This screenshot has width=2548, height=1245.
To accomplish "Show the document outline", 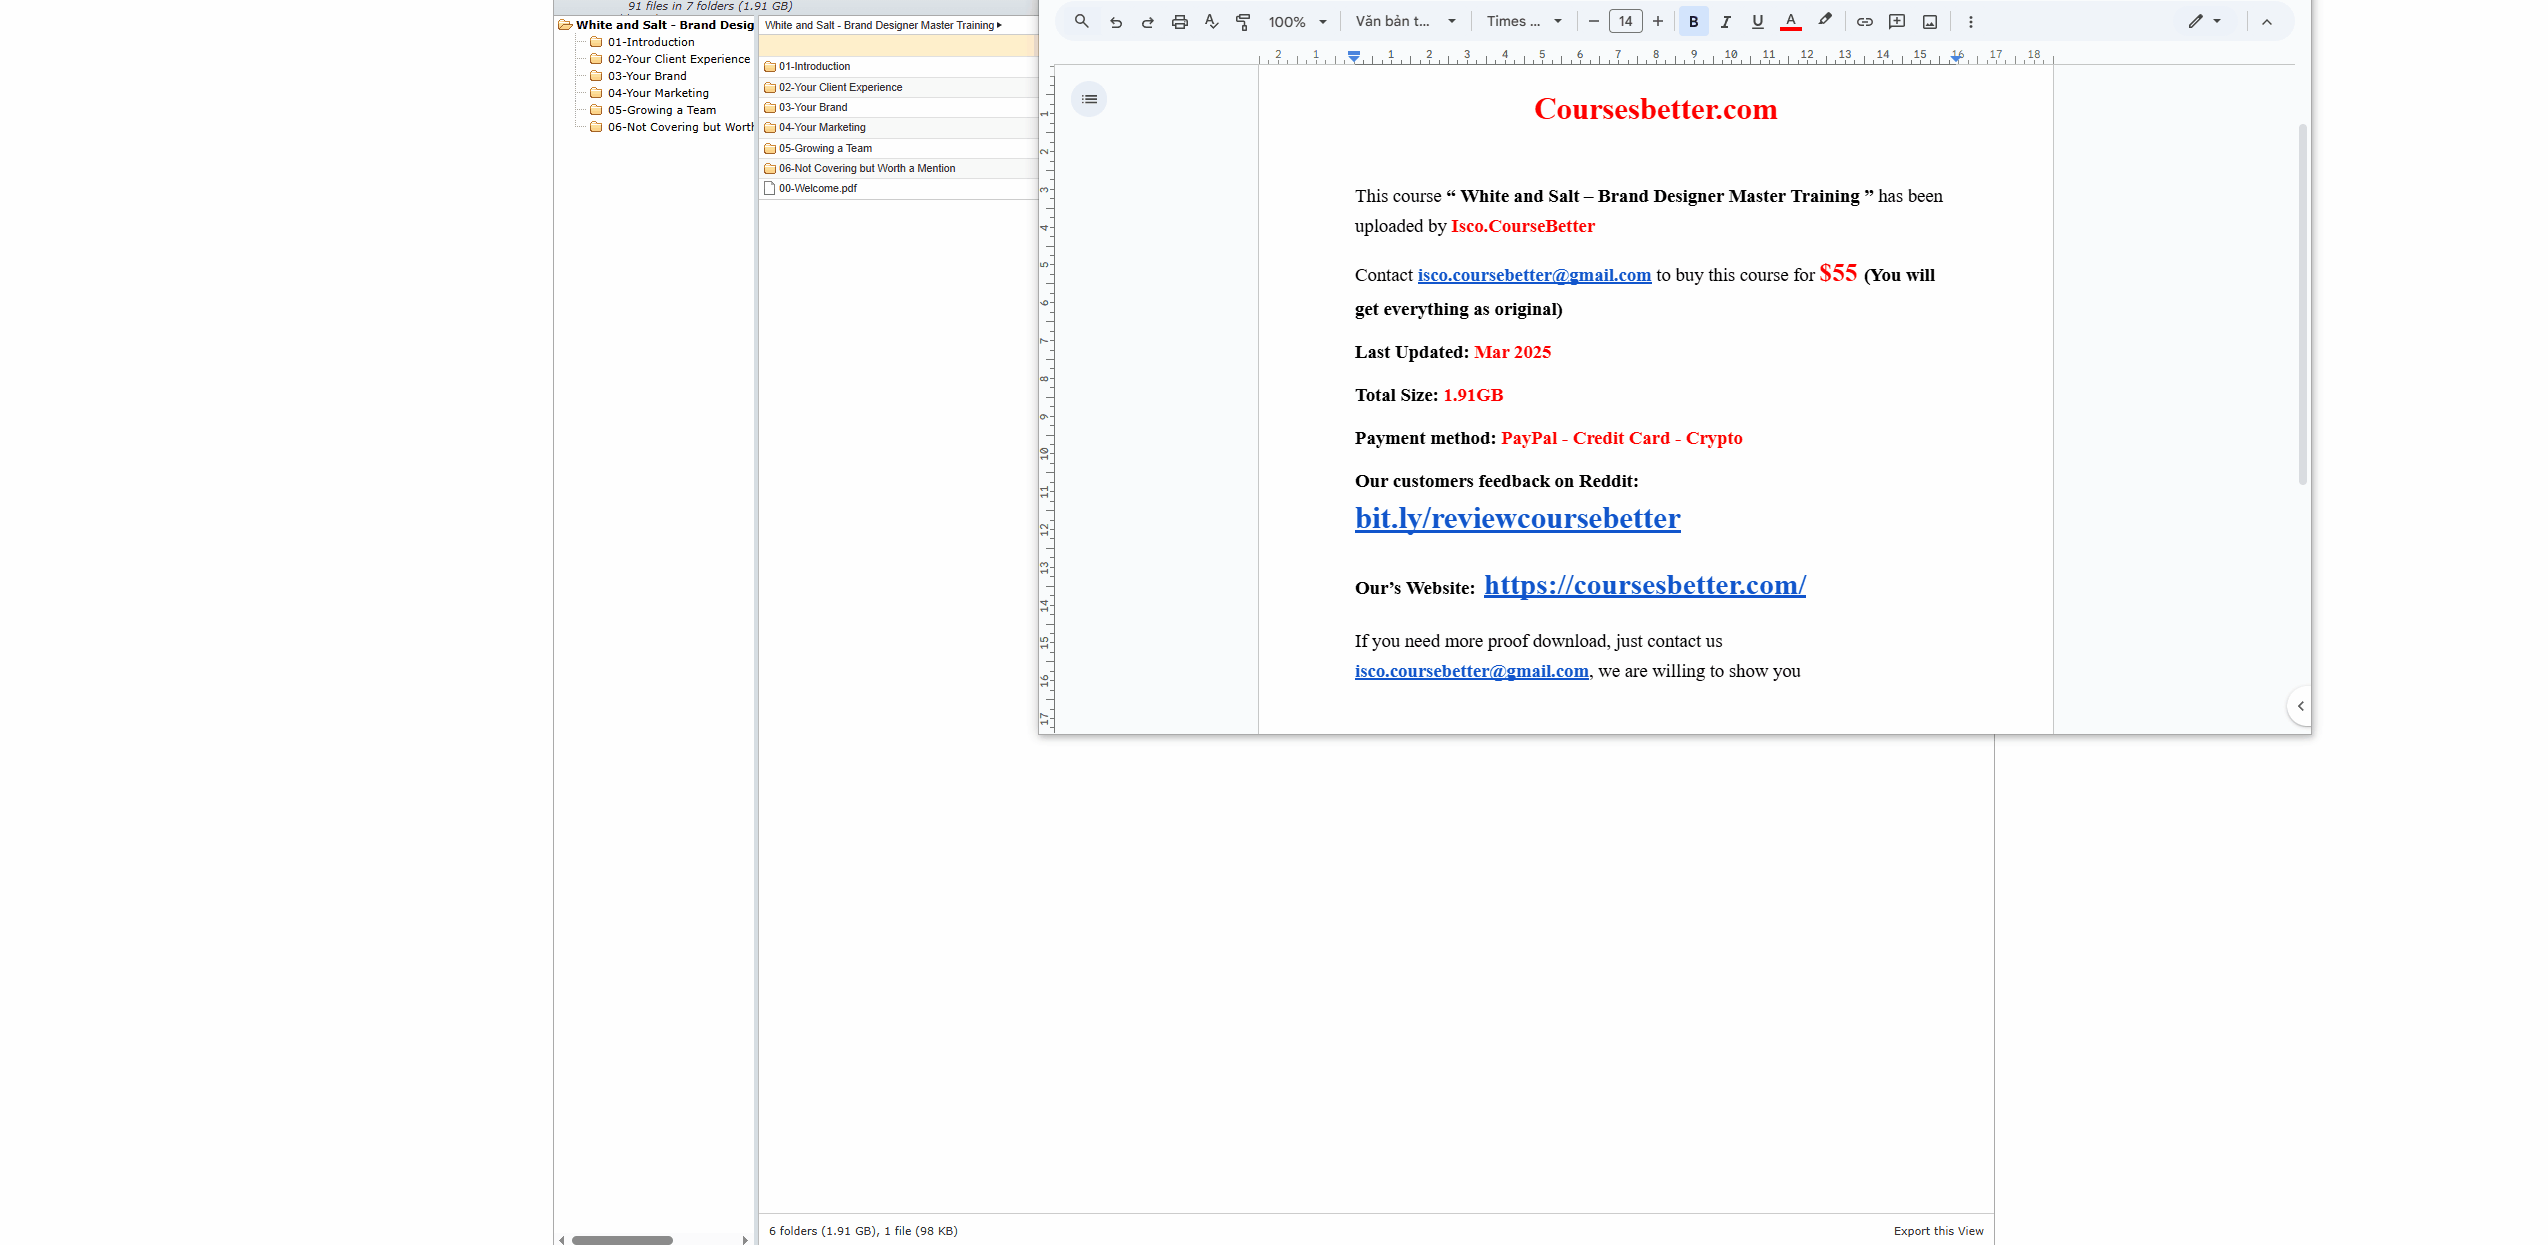I will tap(1089, 99).
